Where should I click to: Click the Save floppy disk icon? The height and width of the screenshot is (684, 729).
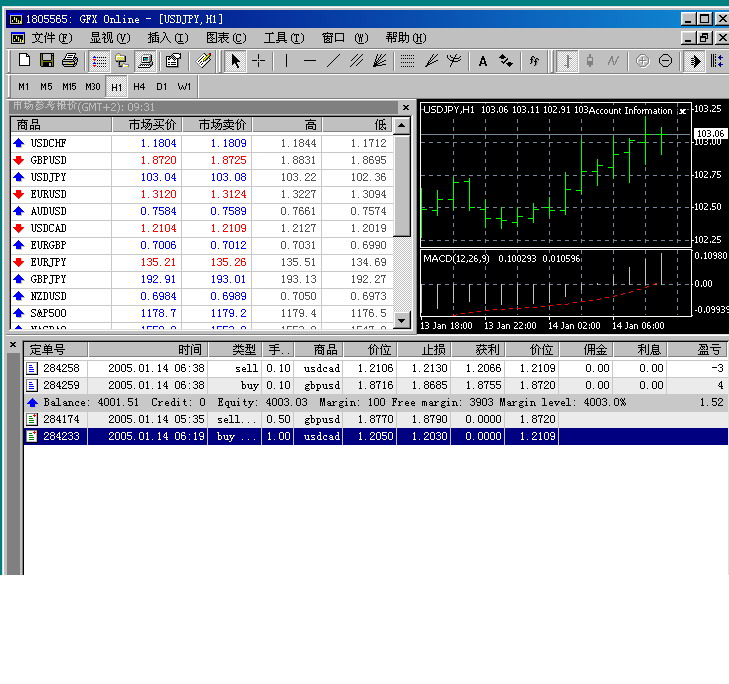pos(47,61)
